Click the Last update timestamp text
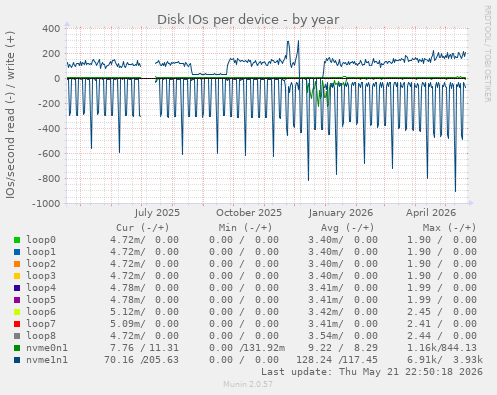 [372, 372]
